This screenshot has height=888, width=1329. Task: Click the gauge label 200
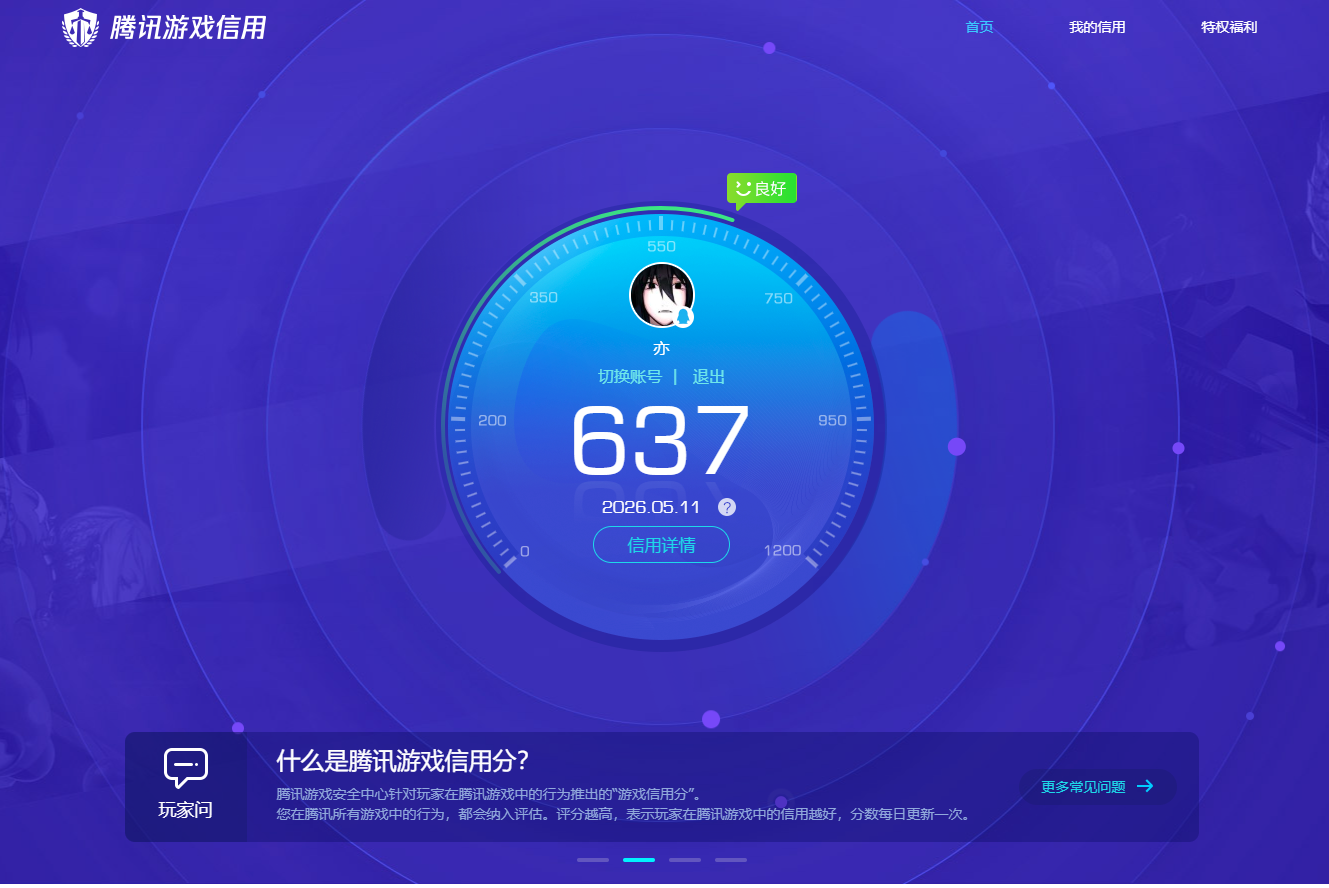pos(492,420)
